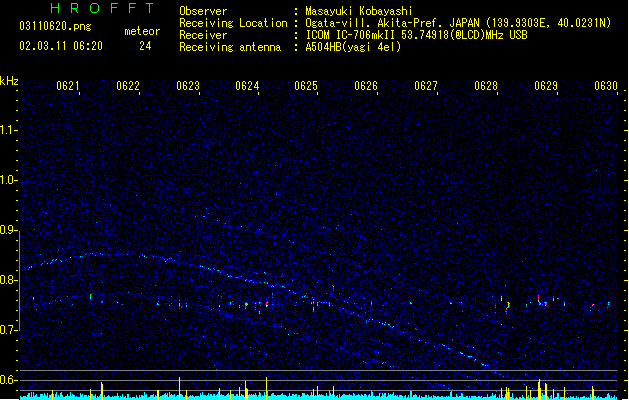The height and width of the screenshot is (400, 629).
Task: Click the 1.0 kHz axis label
Action: point(9,180)
